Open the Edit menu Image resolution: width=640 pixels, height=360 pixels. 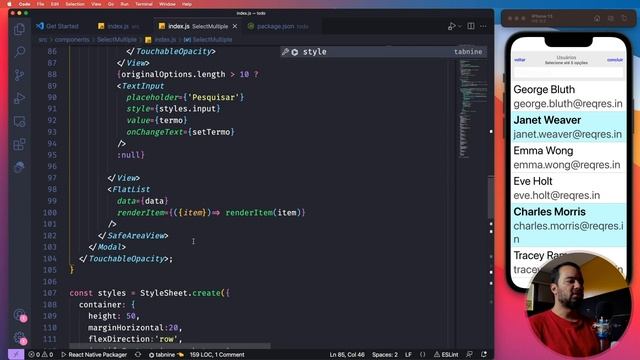click(x=55, y=4)
